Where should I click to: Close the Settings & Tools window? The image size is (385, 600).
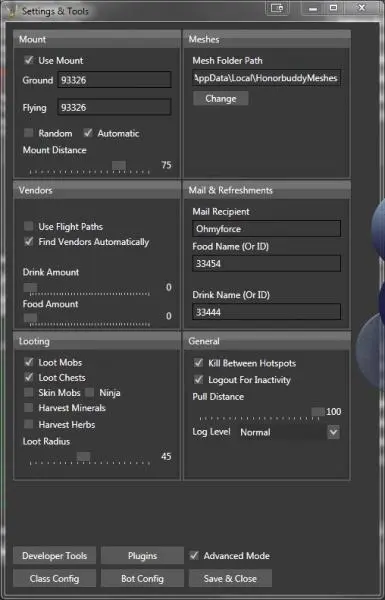click(x=361, y=8)
